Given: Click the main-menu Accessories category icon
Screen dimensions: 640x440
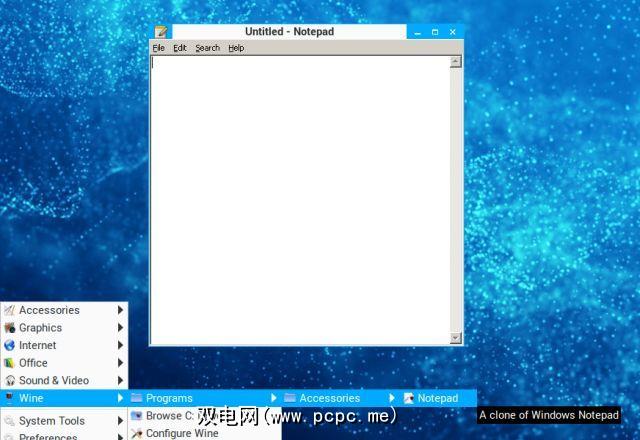Looking at the screenshot, I should (9, 310).
